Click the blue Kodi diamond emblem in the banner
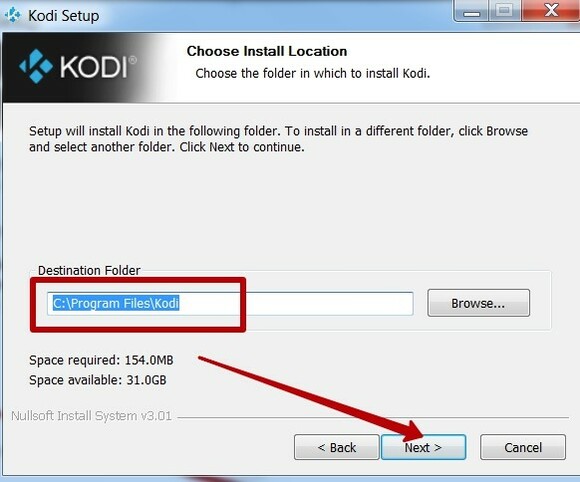This screenshot has width=580, height=482. point(36,66)
